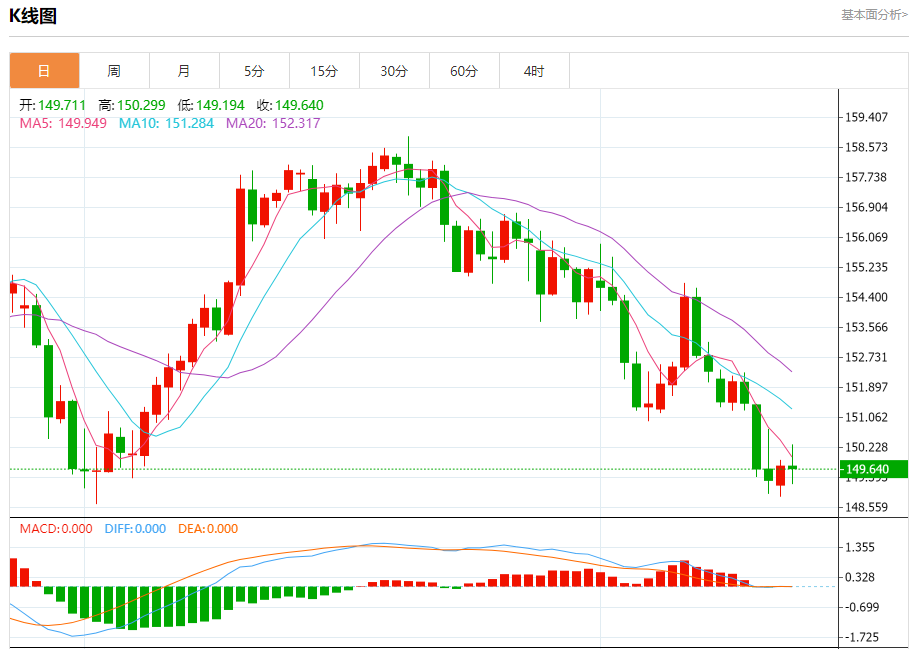Viewport: 913px width, 649px height.
Task: Switch to the 月 monthly tab
Action: pyautogui.click(x=184, y=71)
